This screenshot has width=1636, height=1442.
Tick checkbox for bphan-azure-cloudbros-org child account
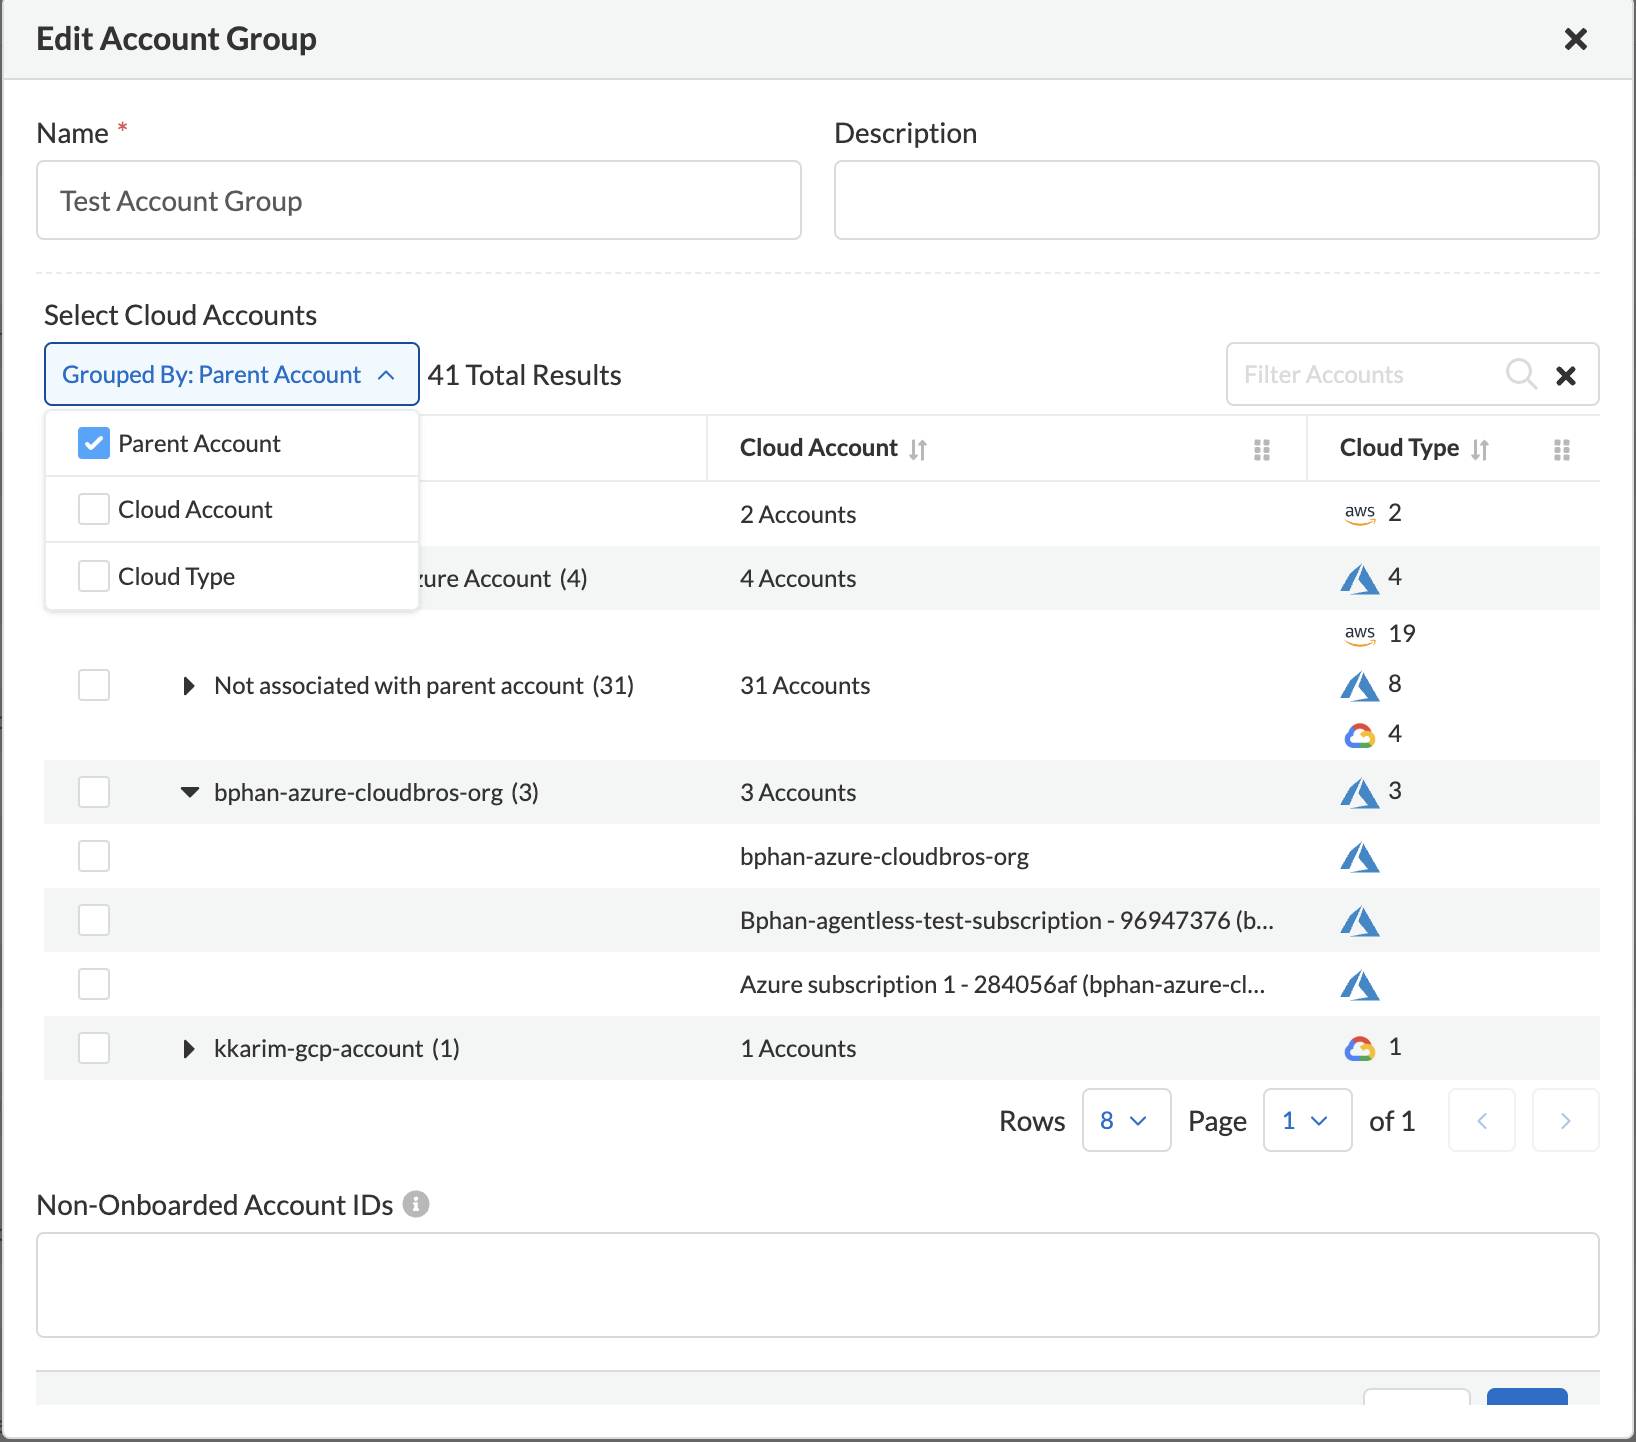tap(94, 856)
